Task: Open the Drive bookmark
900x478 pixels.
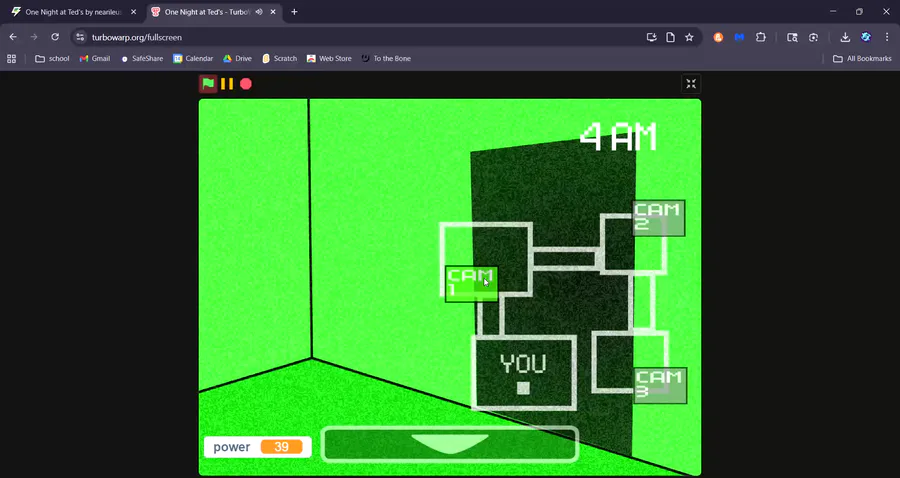Action: [237, 59]
